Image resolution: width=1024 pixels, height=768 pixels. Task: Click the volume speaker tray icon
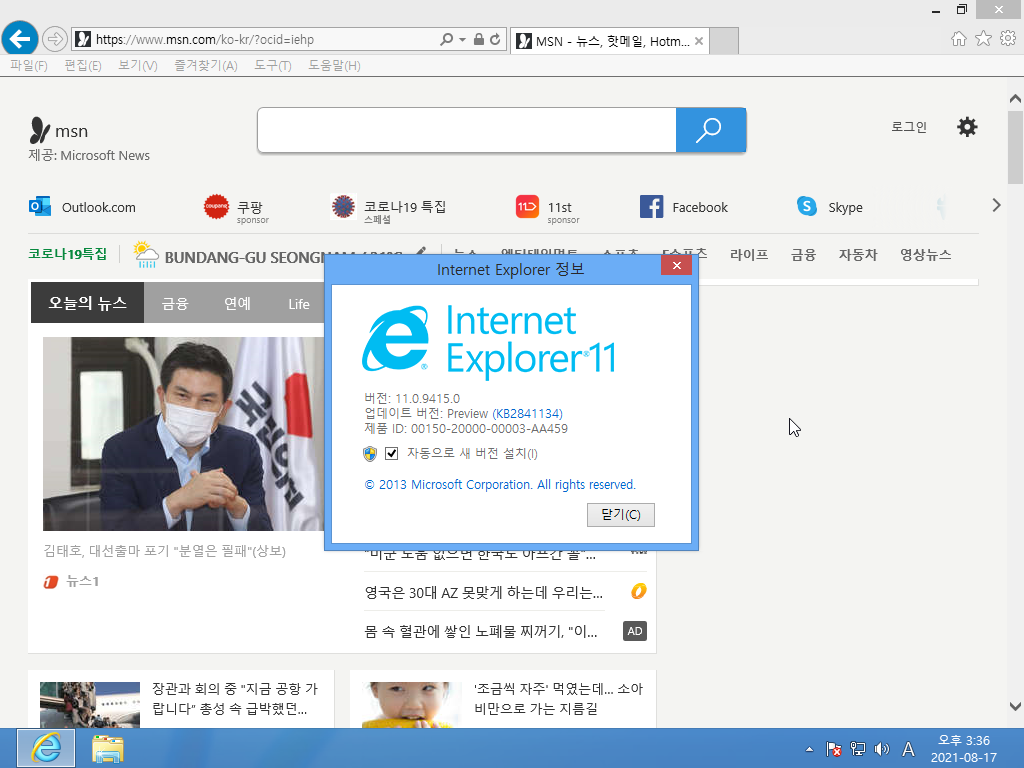tap(882, 749)
